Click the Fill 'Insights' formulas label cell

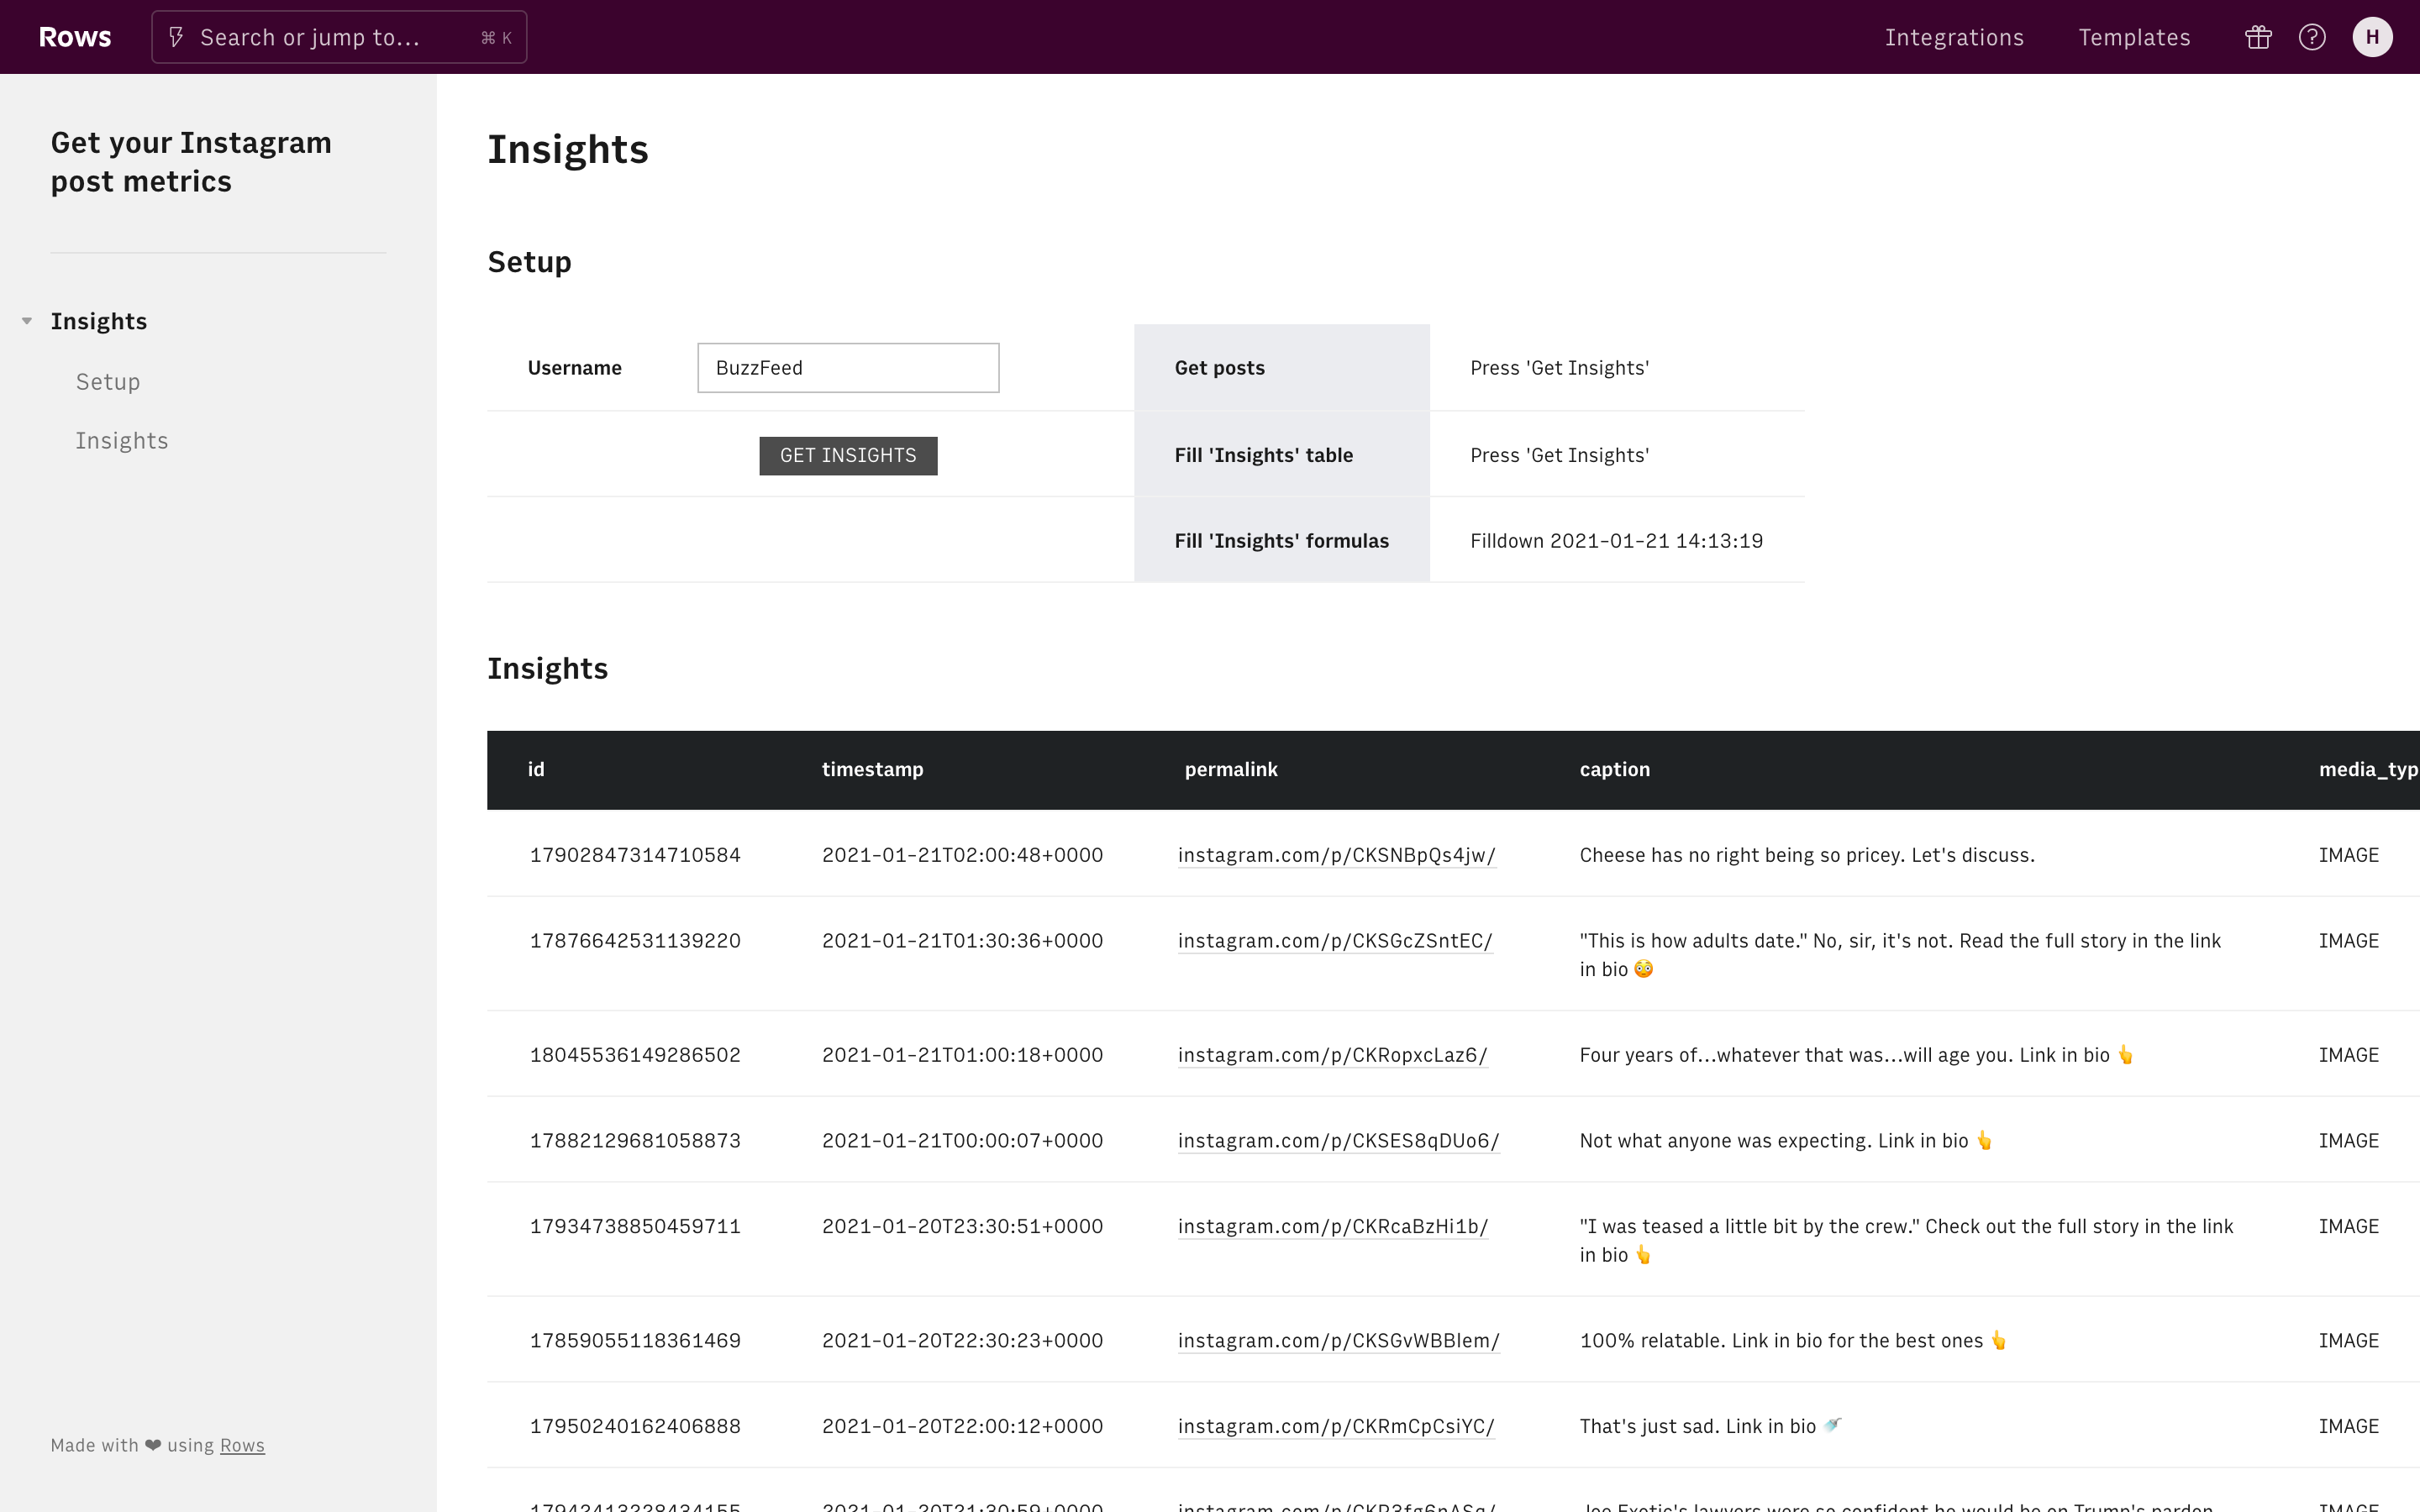pyautogui.click(x=1282, y=540)
